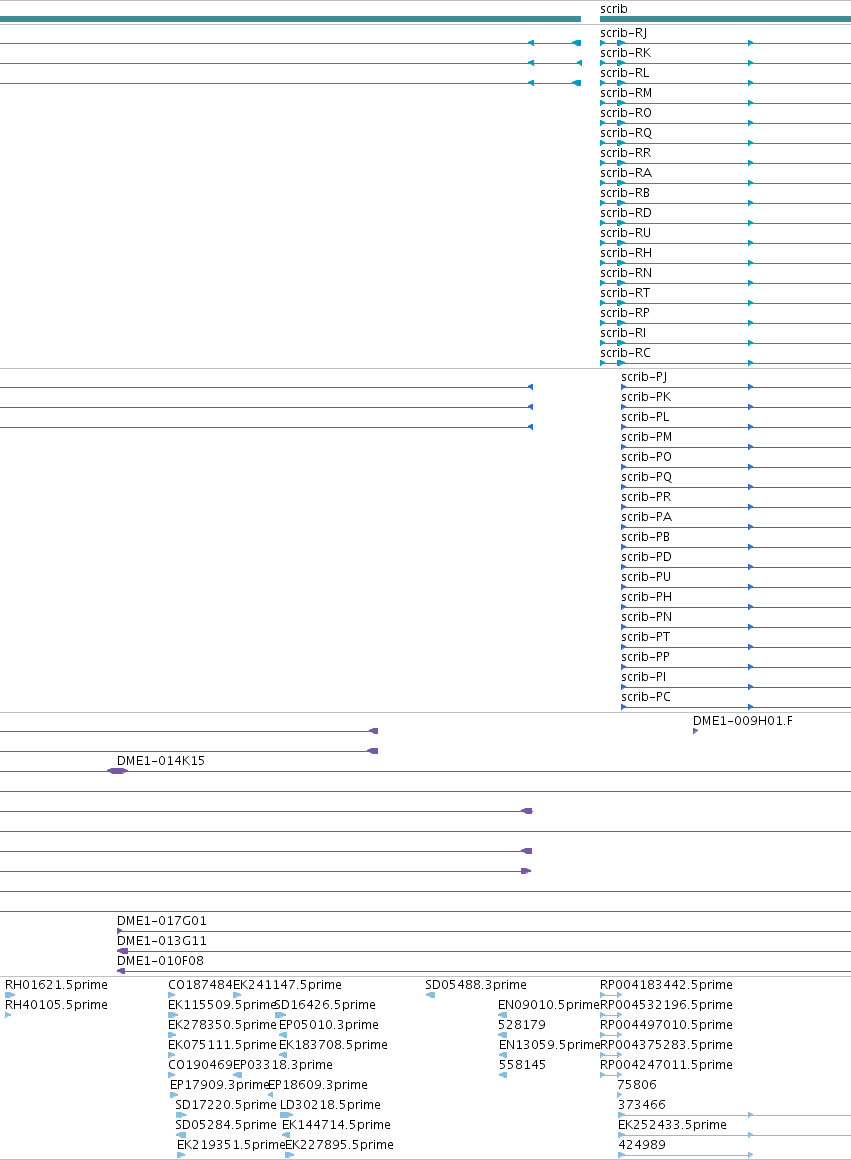Select the DME1-014K15 clone

[x=161, y=761]
